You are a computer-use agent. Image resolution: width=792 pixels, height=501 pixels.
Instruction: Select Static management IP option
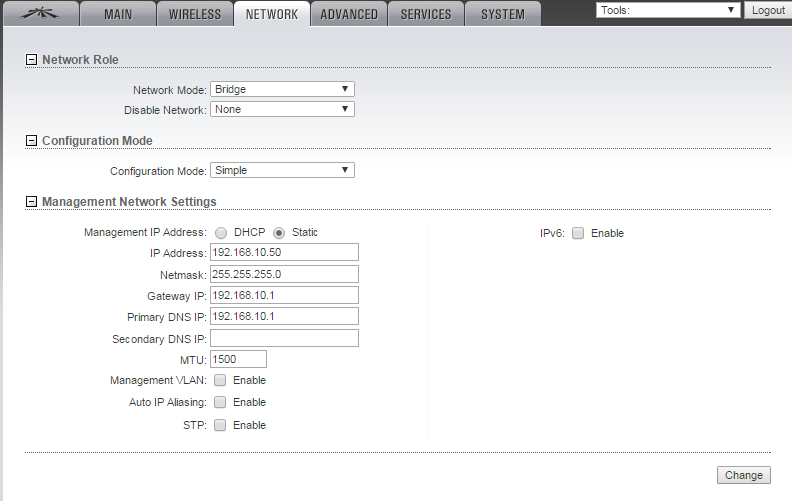click(x=279, y=233)
